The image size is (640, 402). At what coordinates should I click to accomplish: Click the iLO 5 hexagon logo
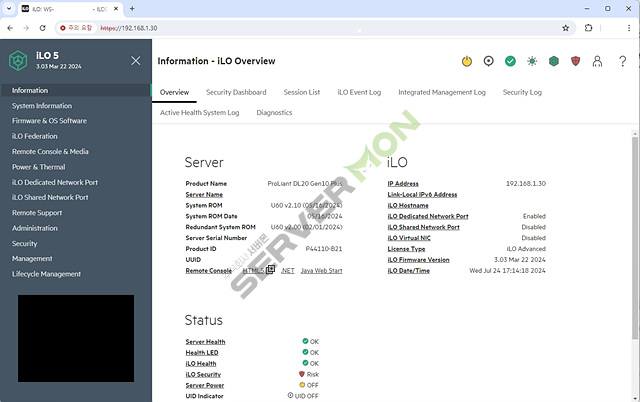18,61
